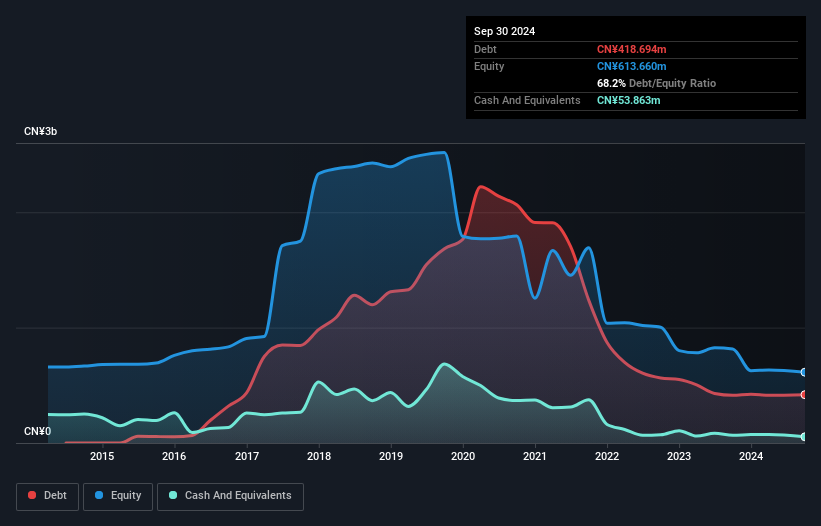Screen dimensions: 821x526
Task: Click the CN¥0 y-axis label
Action: [38, 431]
